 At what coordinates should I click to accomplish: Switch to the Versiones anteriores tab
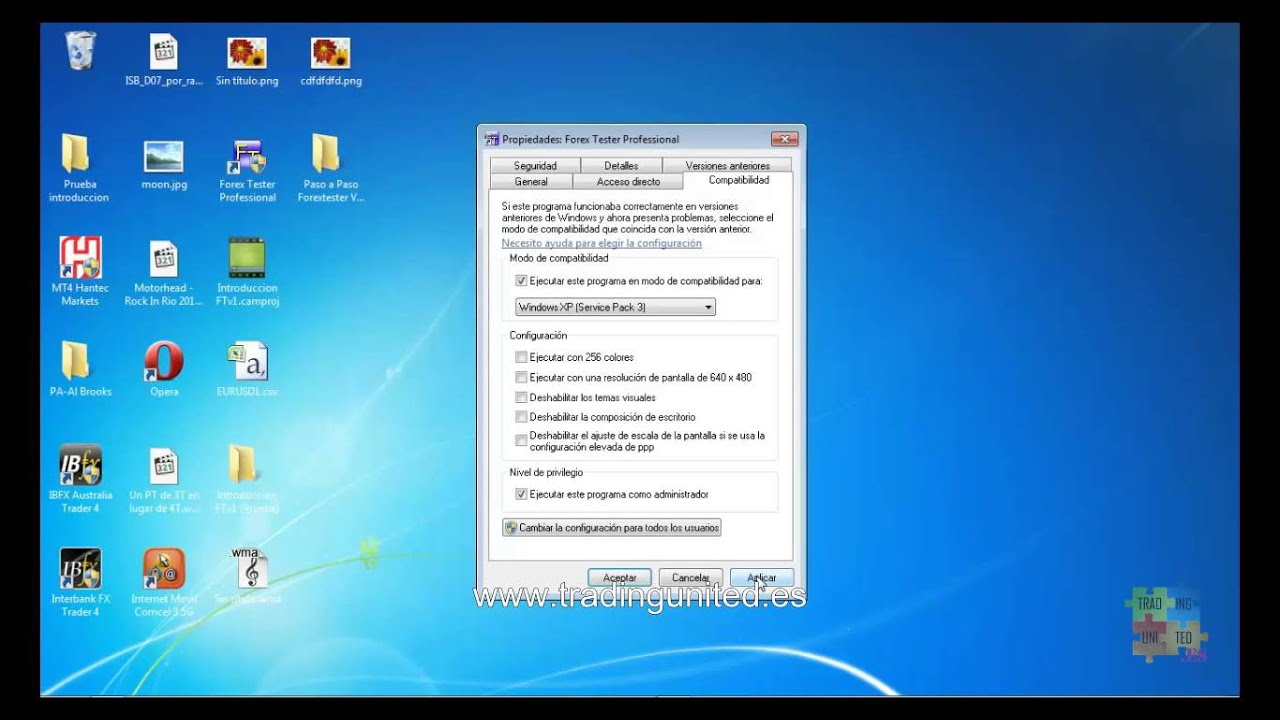point(728,166)
